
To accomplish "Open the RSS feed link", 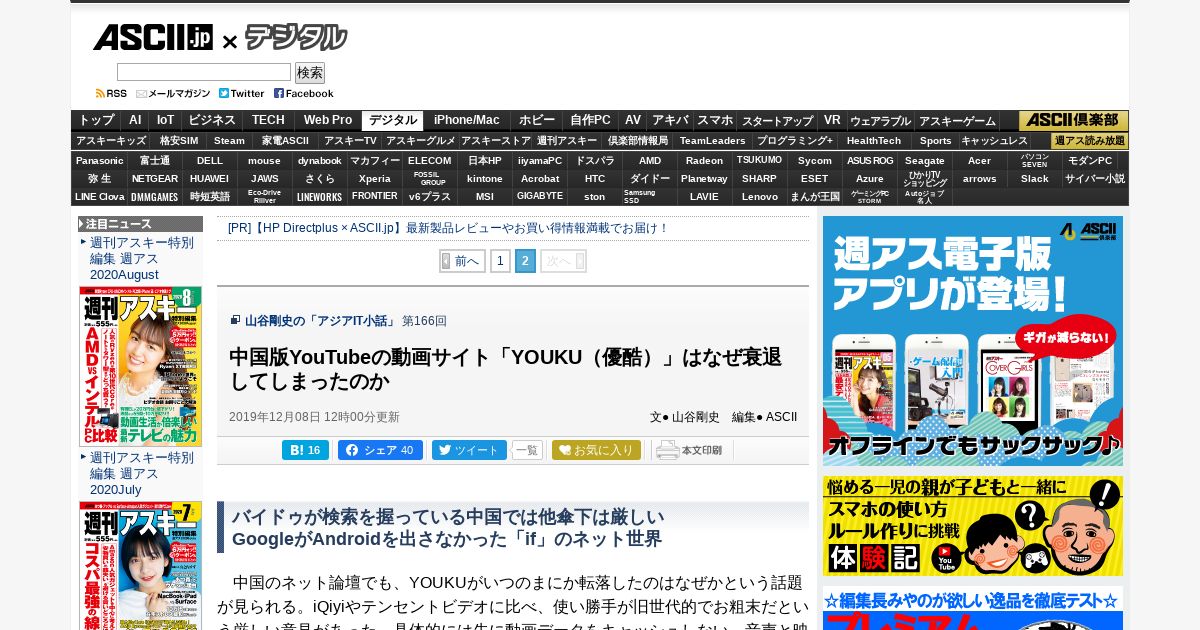I will click(111, 93).
